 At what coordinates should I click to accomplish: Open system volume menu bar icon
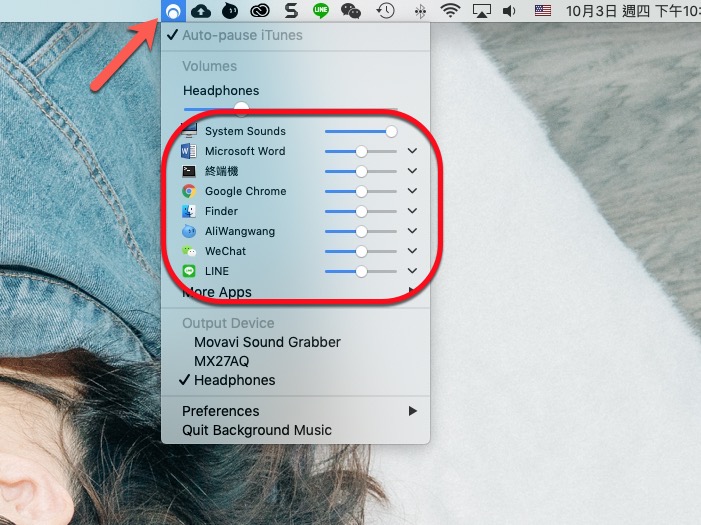(x=509, y=11)
